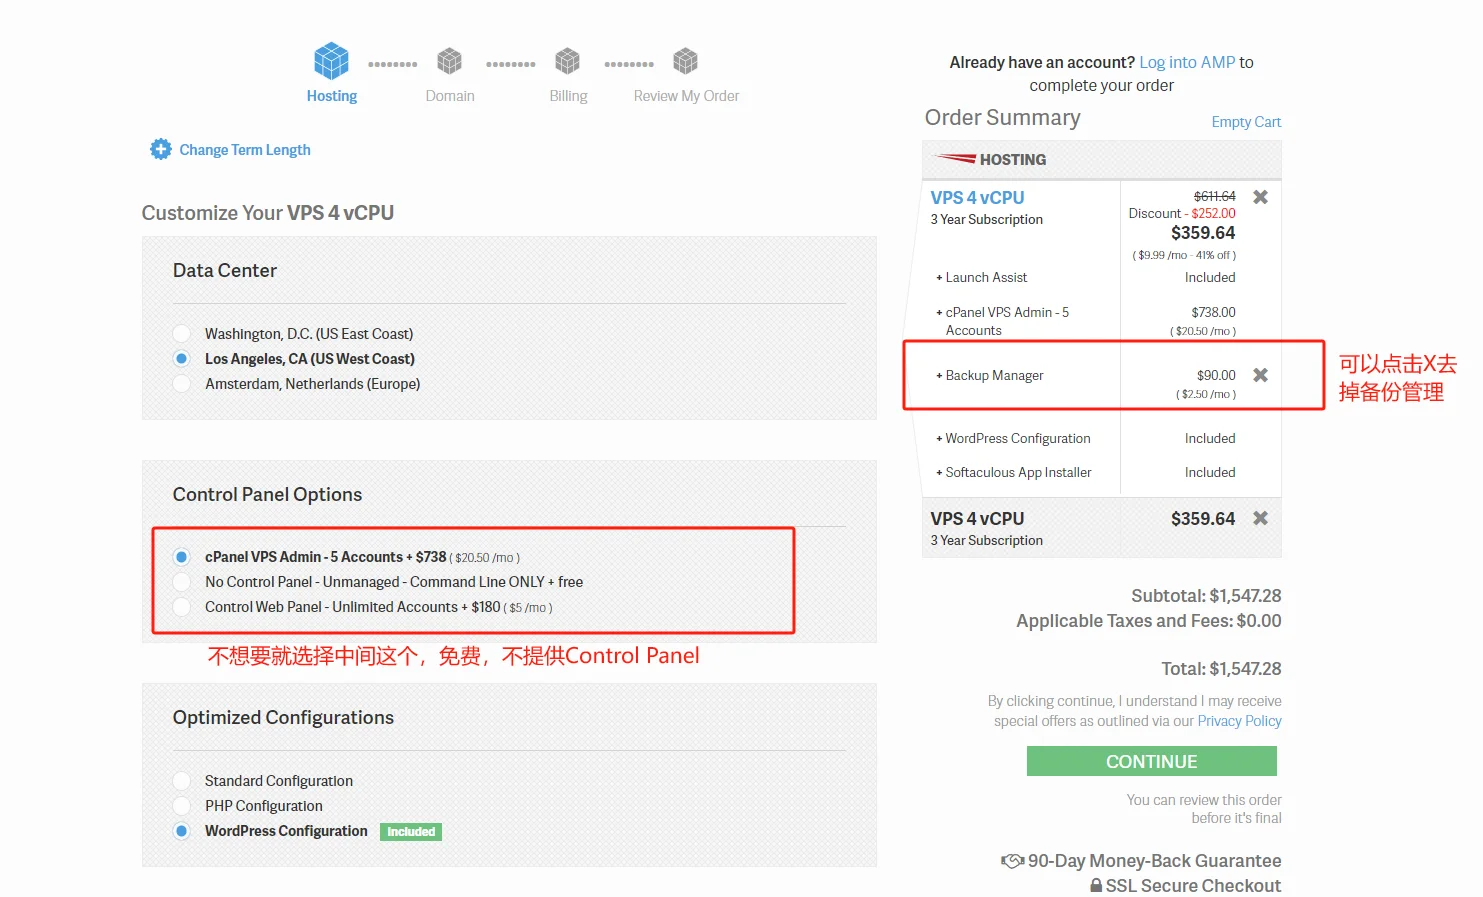Screen dimensions: 1483x897
Task: Remove VPS 4 vCPU total row via X
Action: 1261,518
